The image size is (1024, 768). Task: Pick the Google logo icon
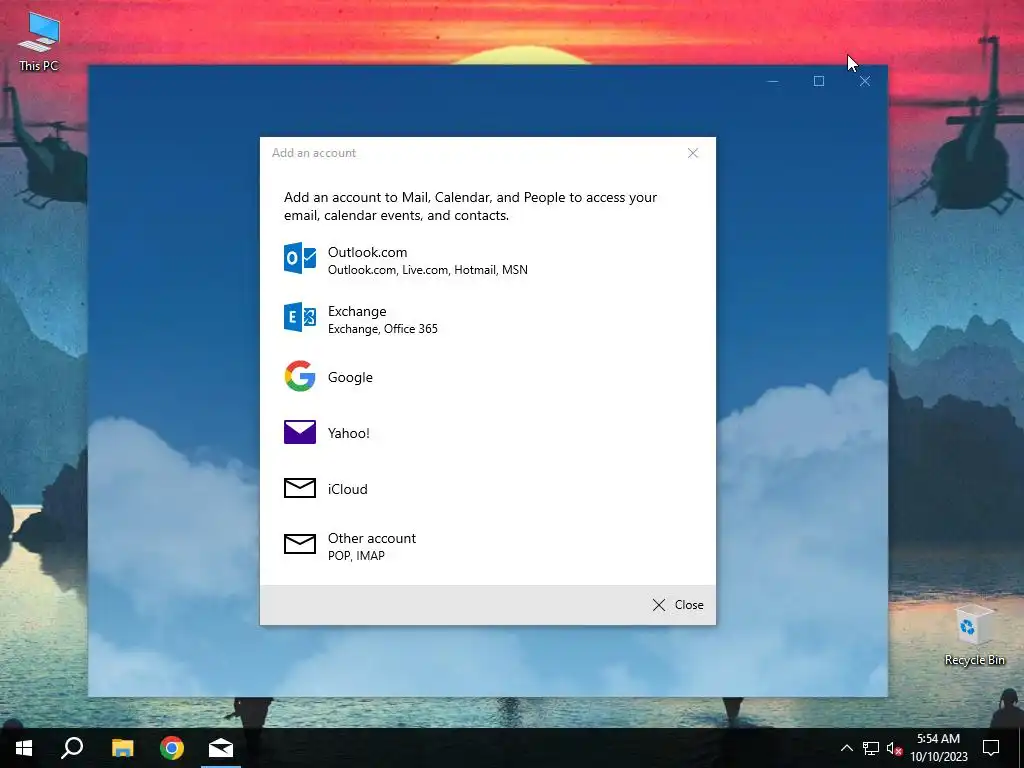pos(300,376)
